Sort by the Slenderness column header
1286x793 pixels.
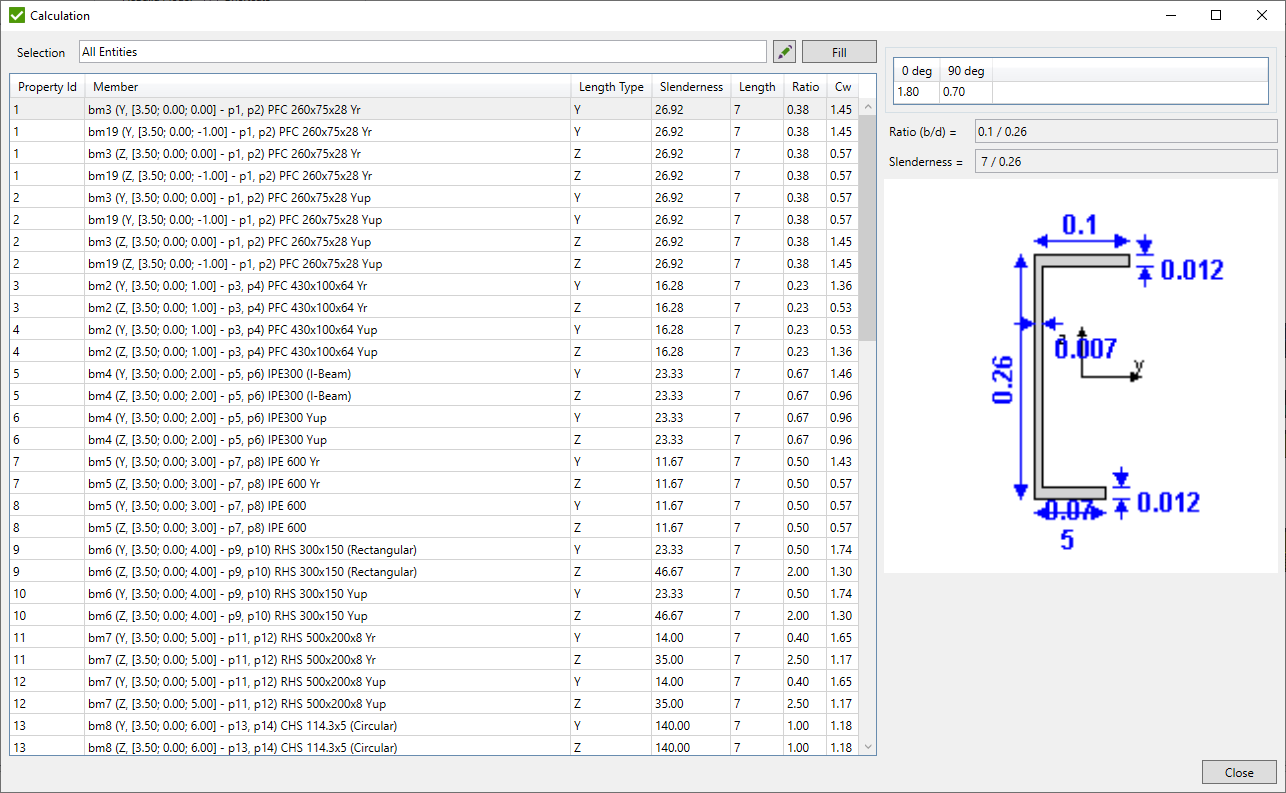click(691, 87)
